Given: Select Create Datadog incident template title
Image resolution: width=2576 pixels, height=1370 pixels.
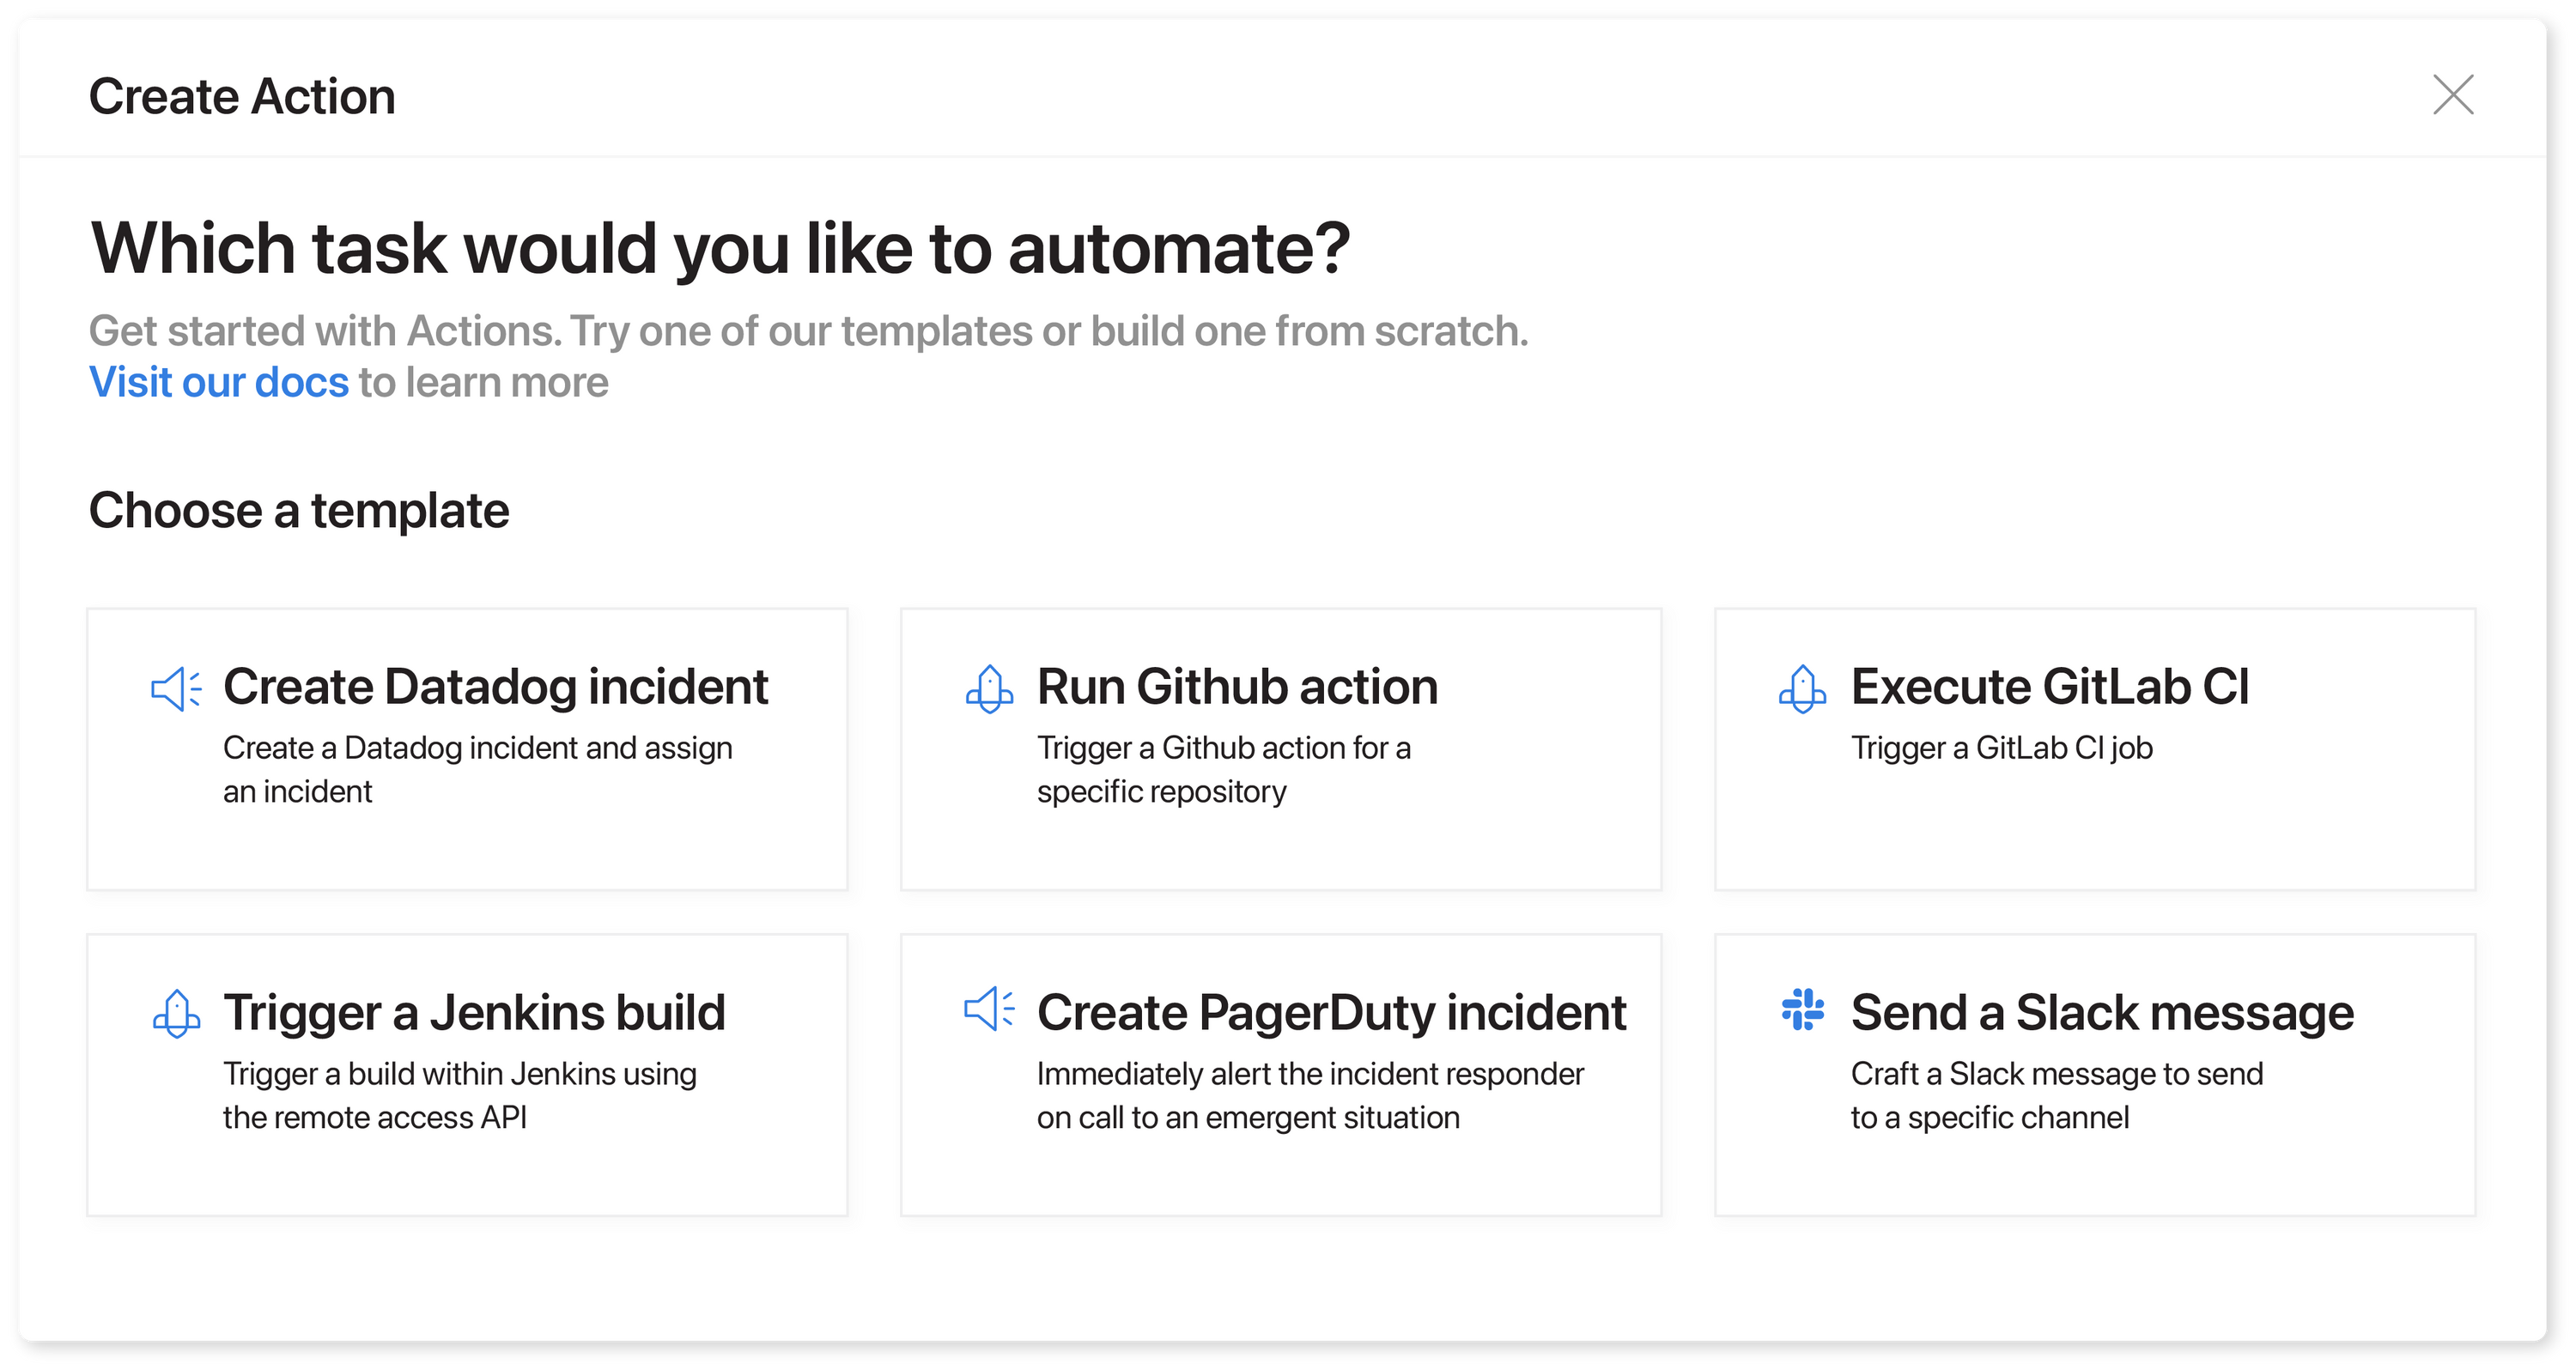Looking at the screenshot, I should pyautogui.click(x=495, y=687).
